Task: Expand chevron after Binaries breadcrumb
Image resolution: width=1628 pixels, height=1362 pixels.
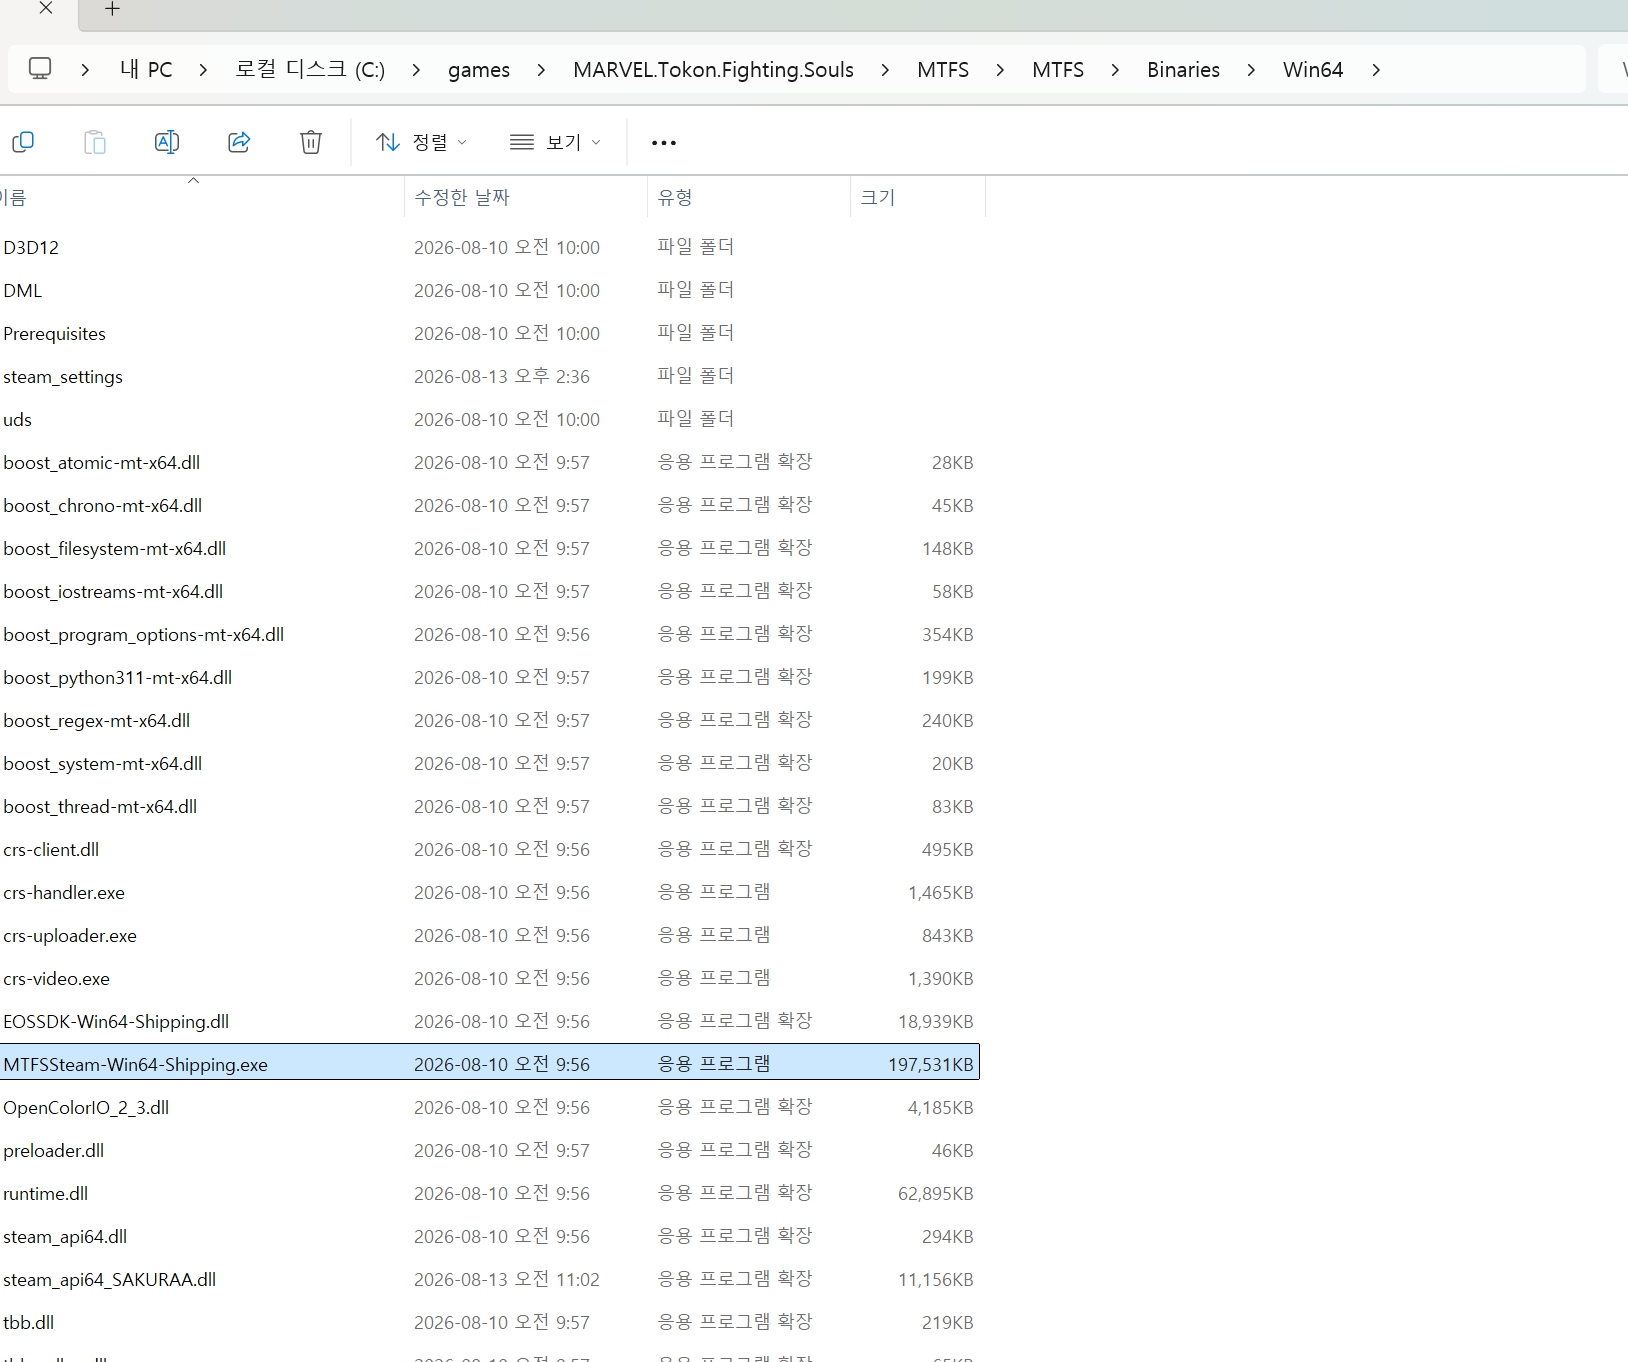Action: tap(1251, 70)
